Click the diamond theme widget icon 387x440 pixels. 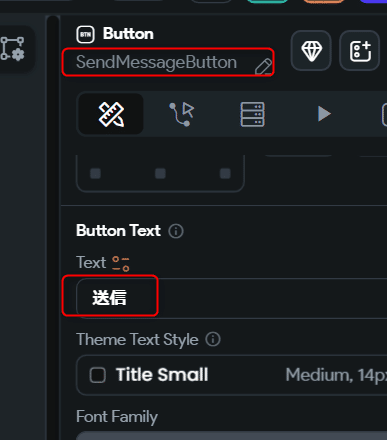click(311, 51)
